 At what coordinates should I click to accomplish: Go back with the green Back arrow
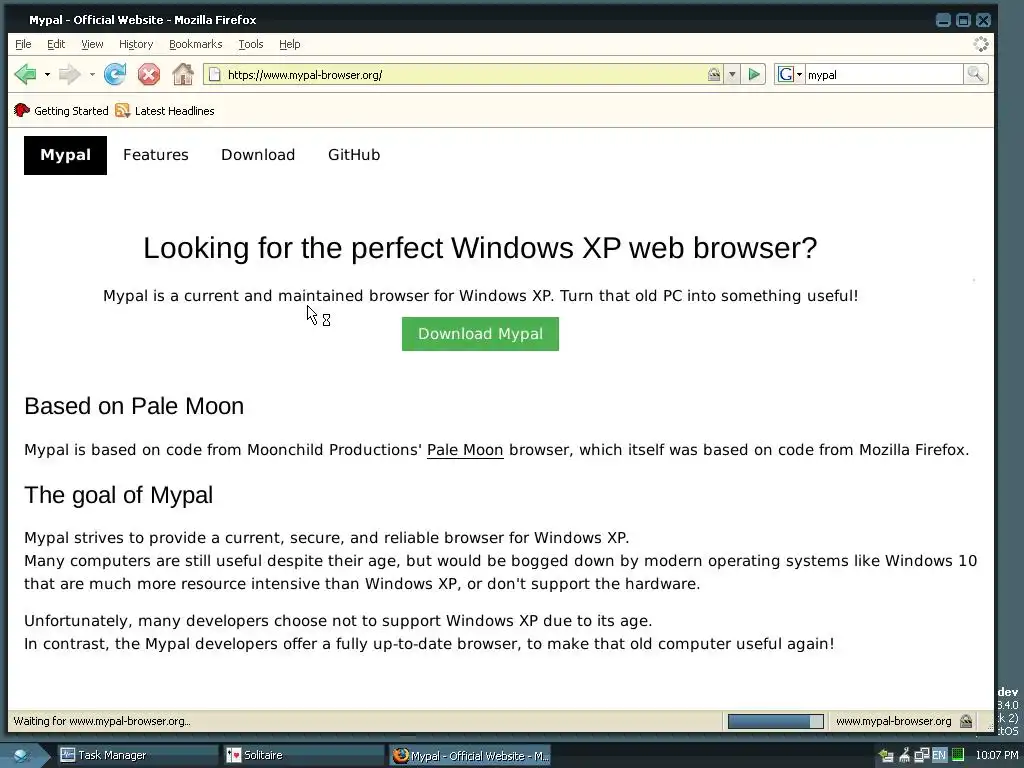[25, 74]
